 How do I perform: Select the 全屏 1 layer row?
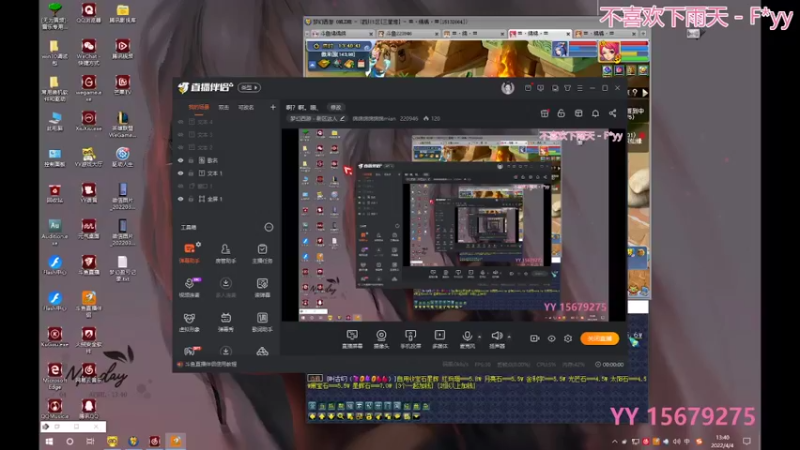point(226,199)
